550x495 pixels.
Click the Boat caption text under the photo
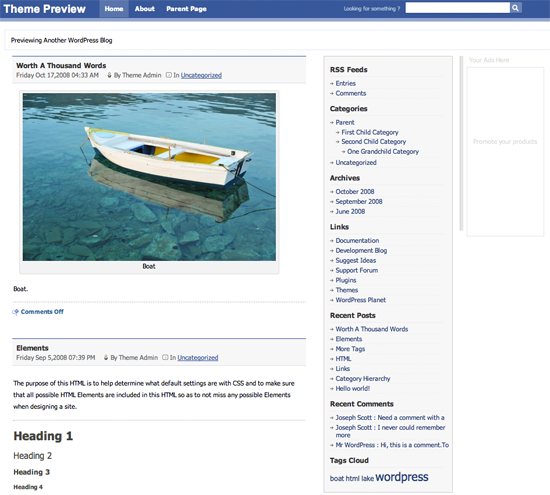tap(149, 266)
